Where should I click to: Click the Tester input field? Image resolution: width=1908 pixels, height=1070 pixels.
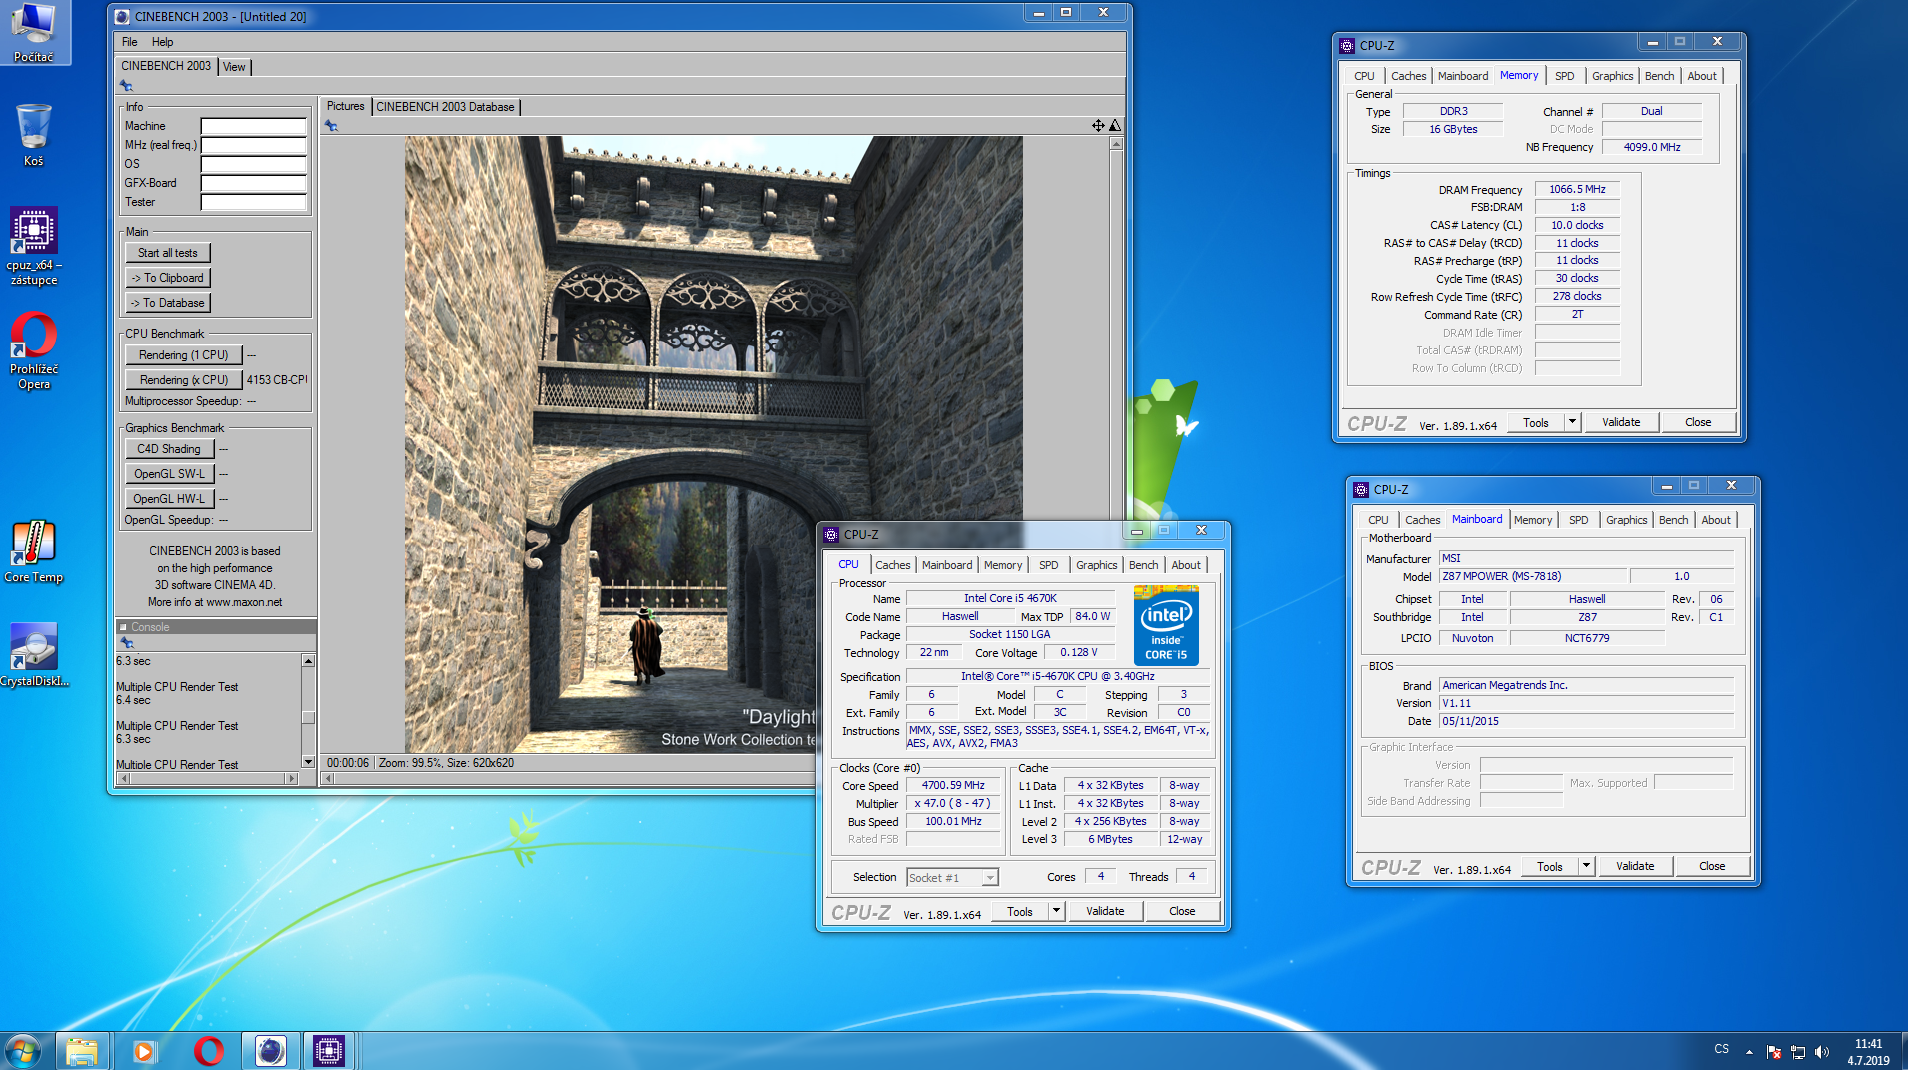tap(253, 202)
